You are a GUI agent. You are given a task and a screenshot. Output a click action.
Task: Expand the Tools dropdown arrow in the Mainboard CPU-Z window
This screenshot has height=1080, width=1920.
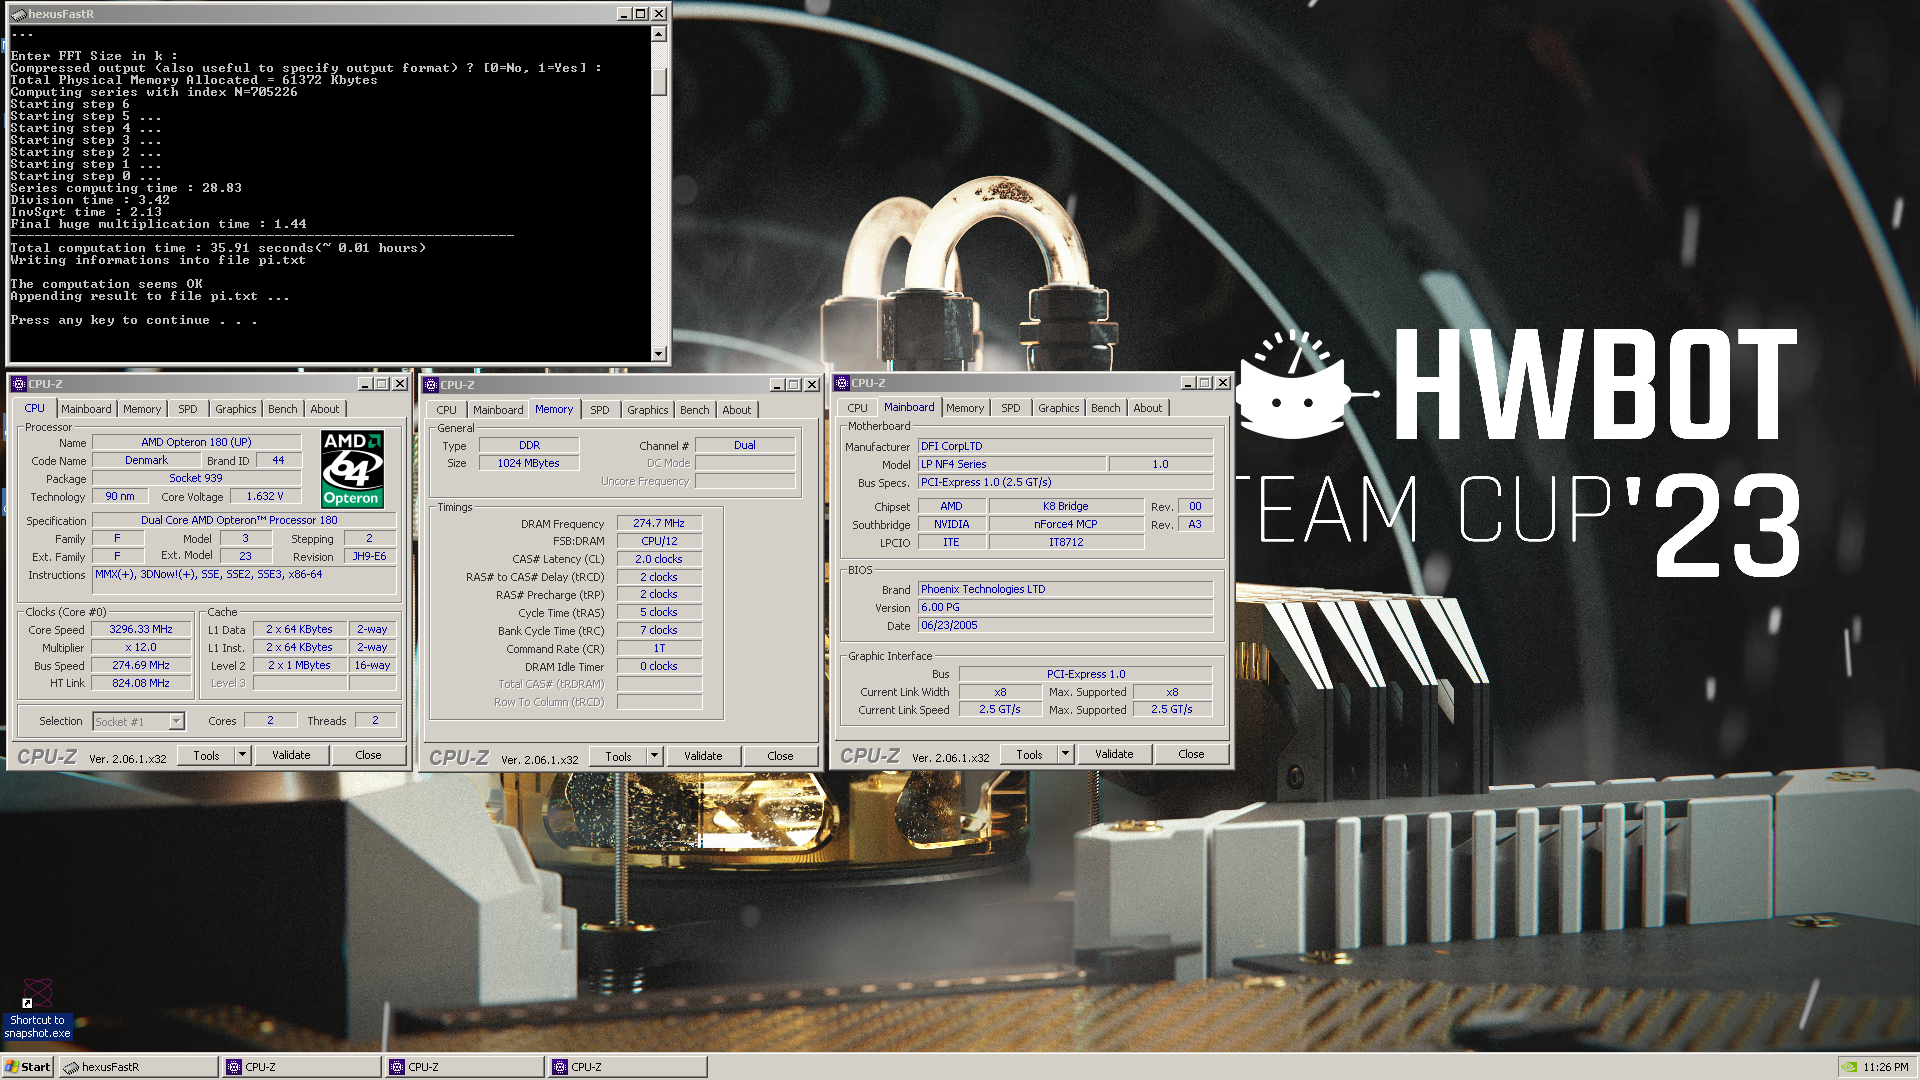pos(1065,755)
